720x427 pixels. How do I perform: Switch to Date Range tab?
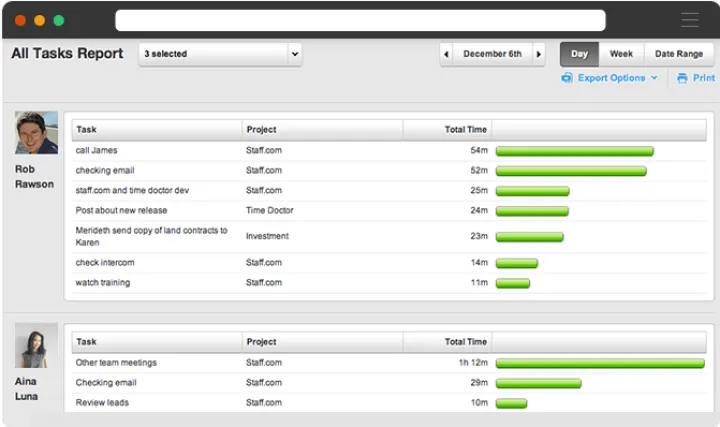point(679,54)
